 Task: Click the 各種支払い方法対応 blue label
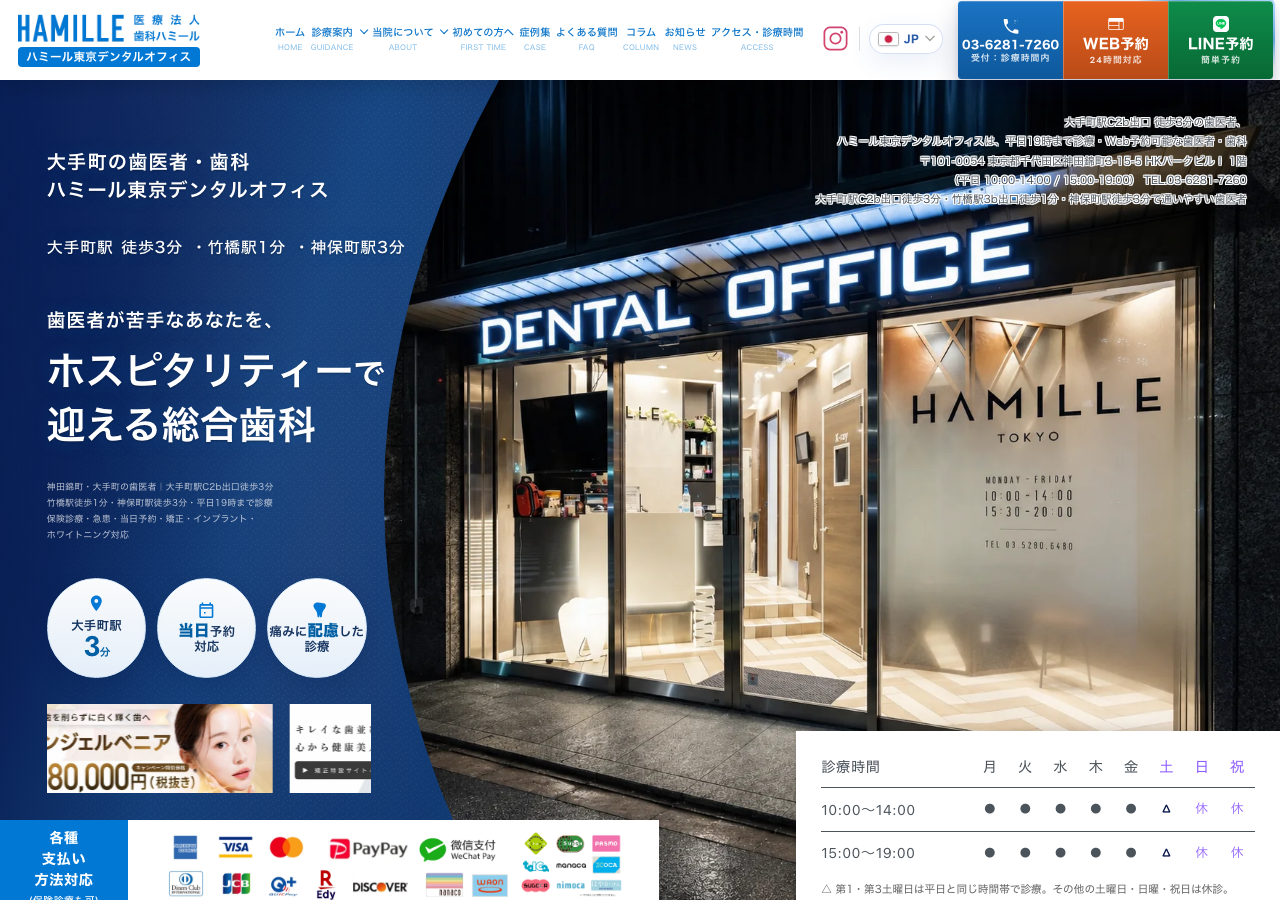pyautogui.click(x=64, y=860)
